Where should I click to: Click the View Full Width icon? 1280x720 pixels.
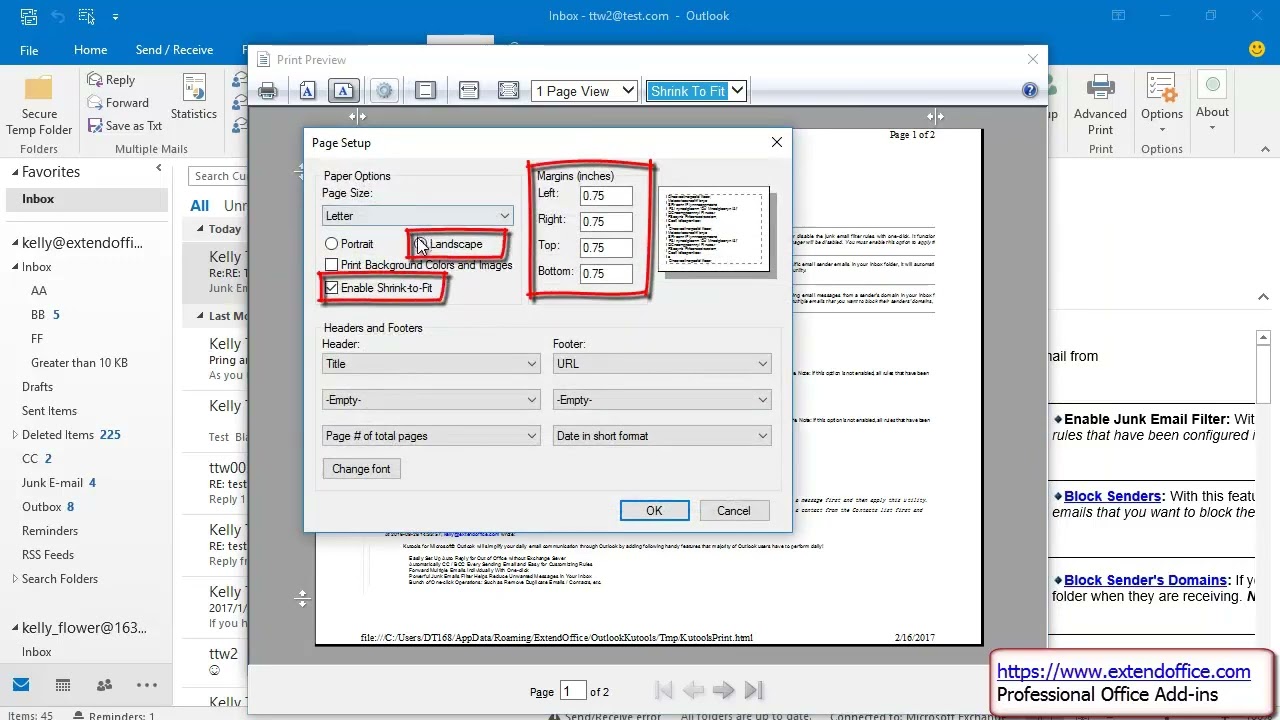pyautogui.click(x=468, y=91)
